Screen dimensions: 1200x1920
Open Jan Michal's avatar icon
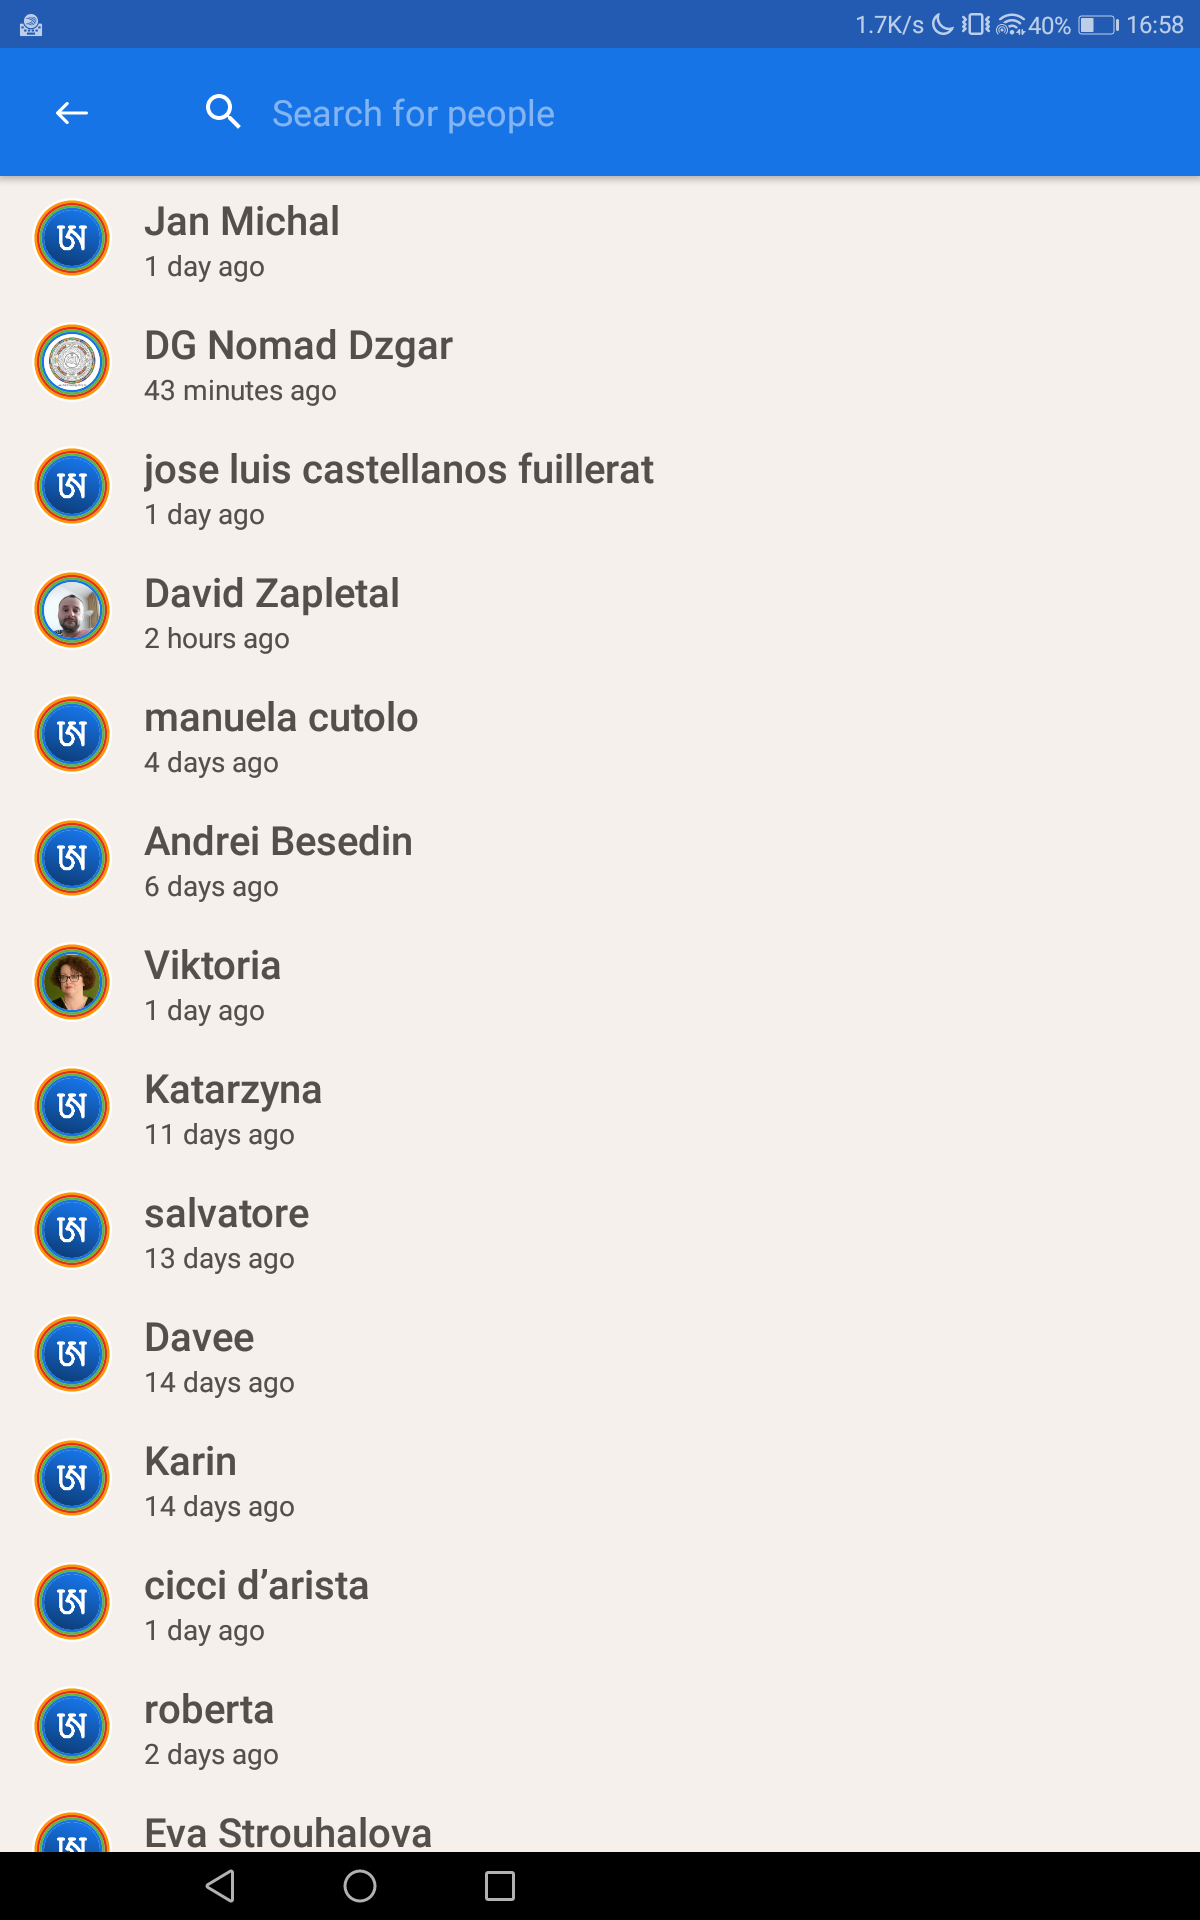click(x=72, y=238)
